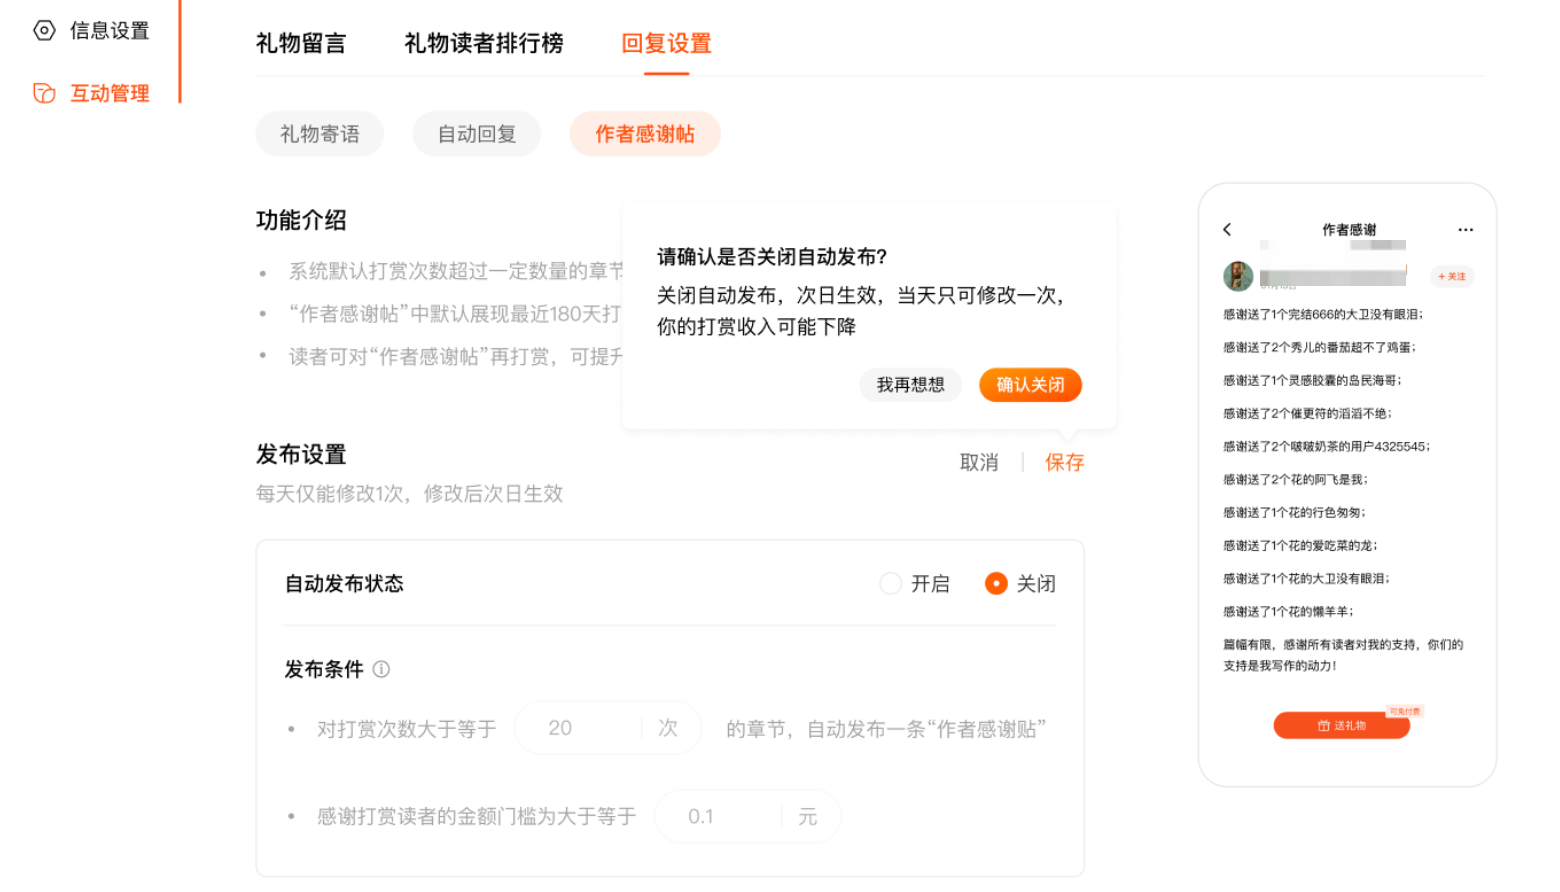Click the back arrow in phone preview
This screenshot has width=1560, height=892.
[1227, 229]
